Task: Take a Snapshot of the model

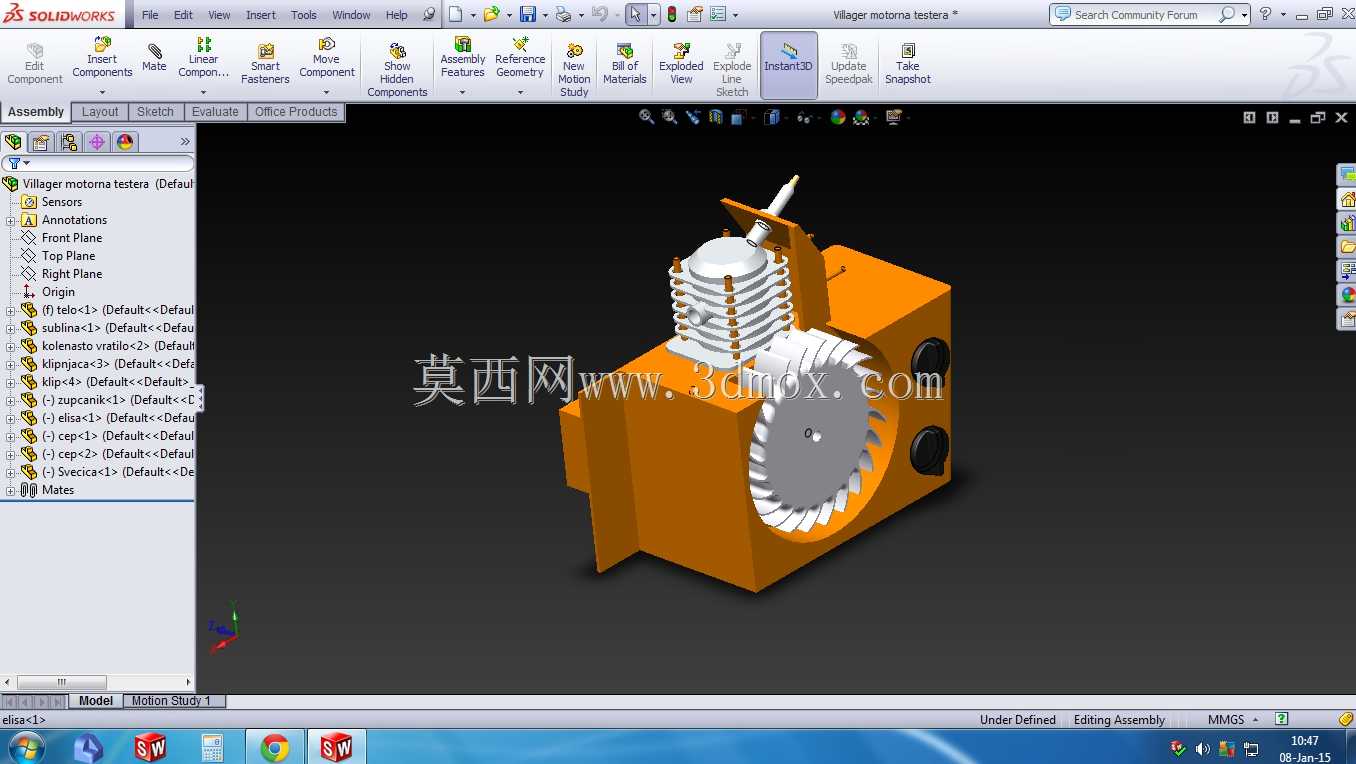Action: [x=908, y=64]
